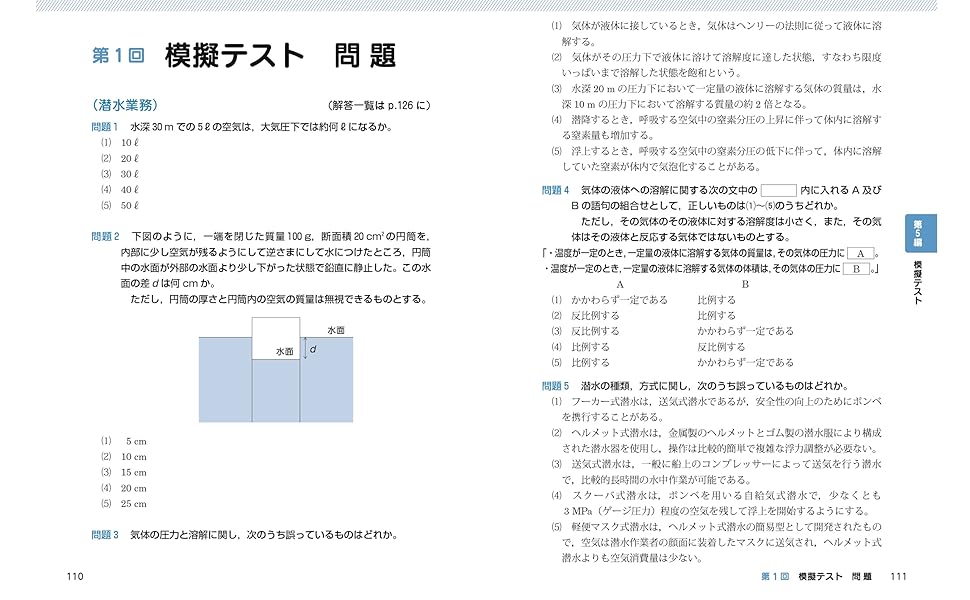Select the section heading '(潜水業務)'
The height and width of the screenshot is (600, 970).
coord(125,105)
